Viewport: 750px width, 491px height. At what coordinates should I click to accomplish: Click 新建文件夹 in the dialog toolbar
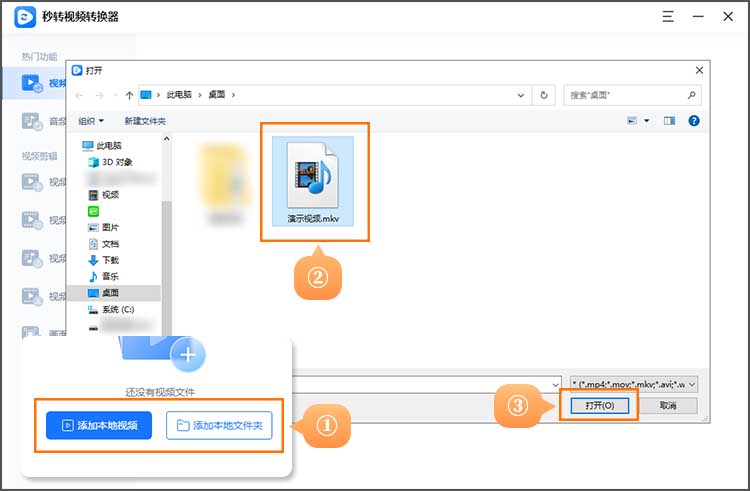(145, 121)
